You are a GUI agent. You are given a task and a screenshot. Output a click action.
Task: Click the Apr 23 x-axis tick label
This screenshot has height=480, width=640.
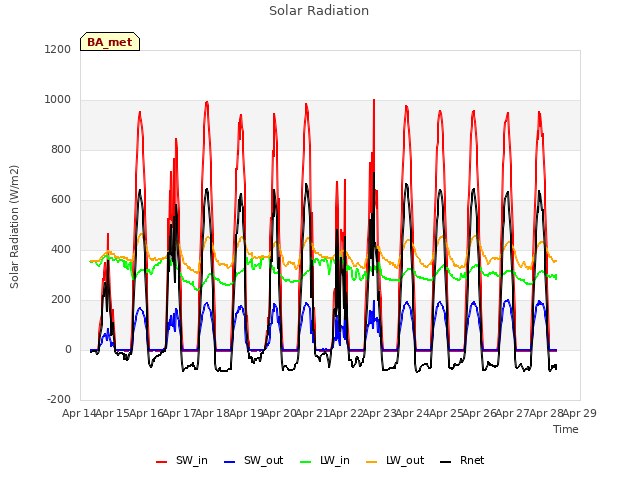380,413
